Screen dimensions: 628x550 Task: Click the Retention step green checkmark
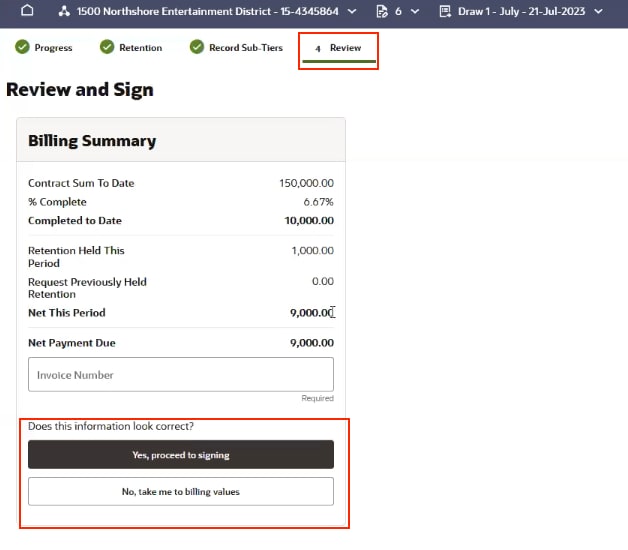(107, 47)
